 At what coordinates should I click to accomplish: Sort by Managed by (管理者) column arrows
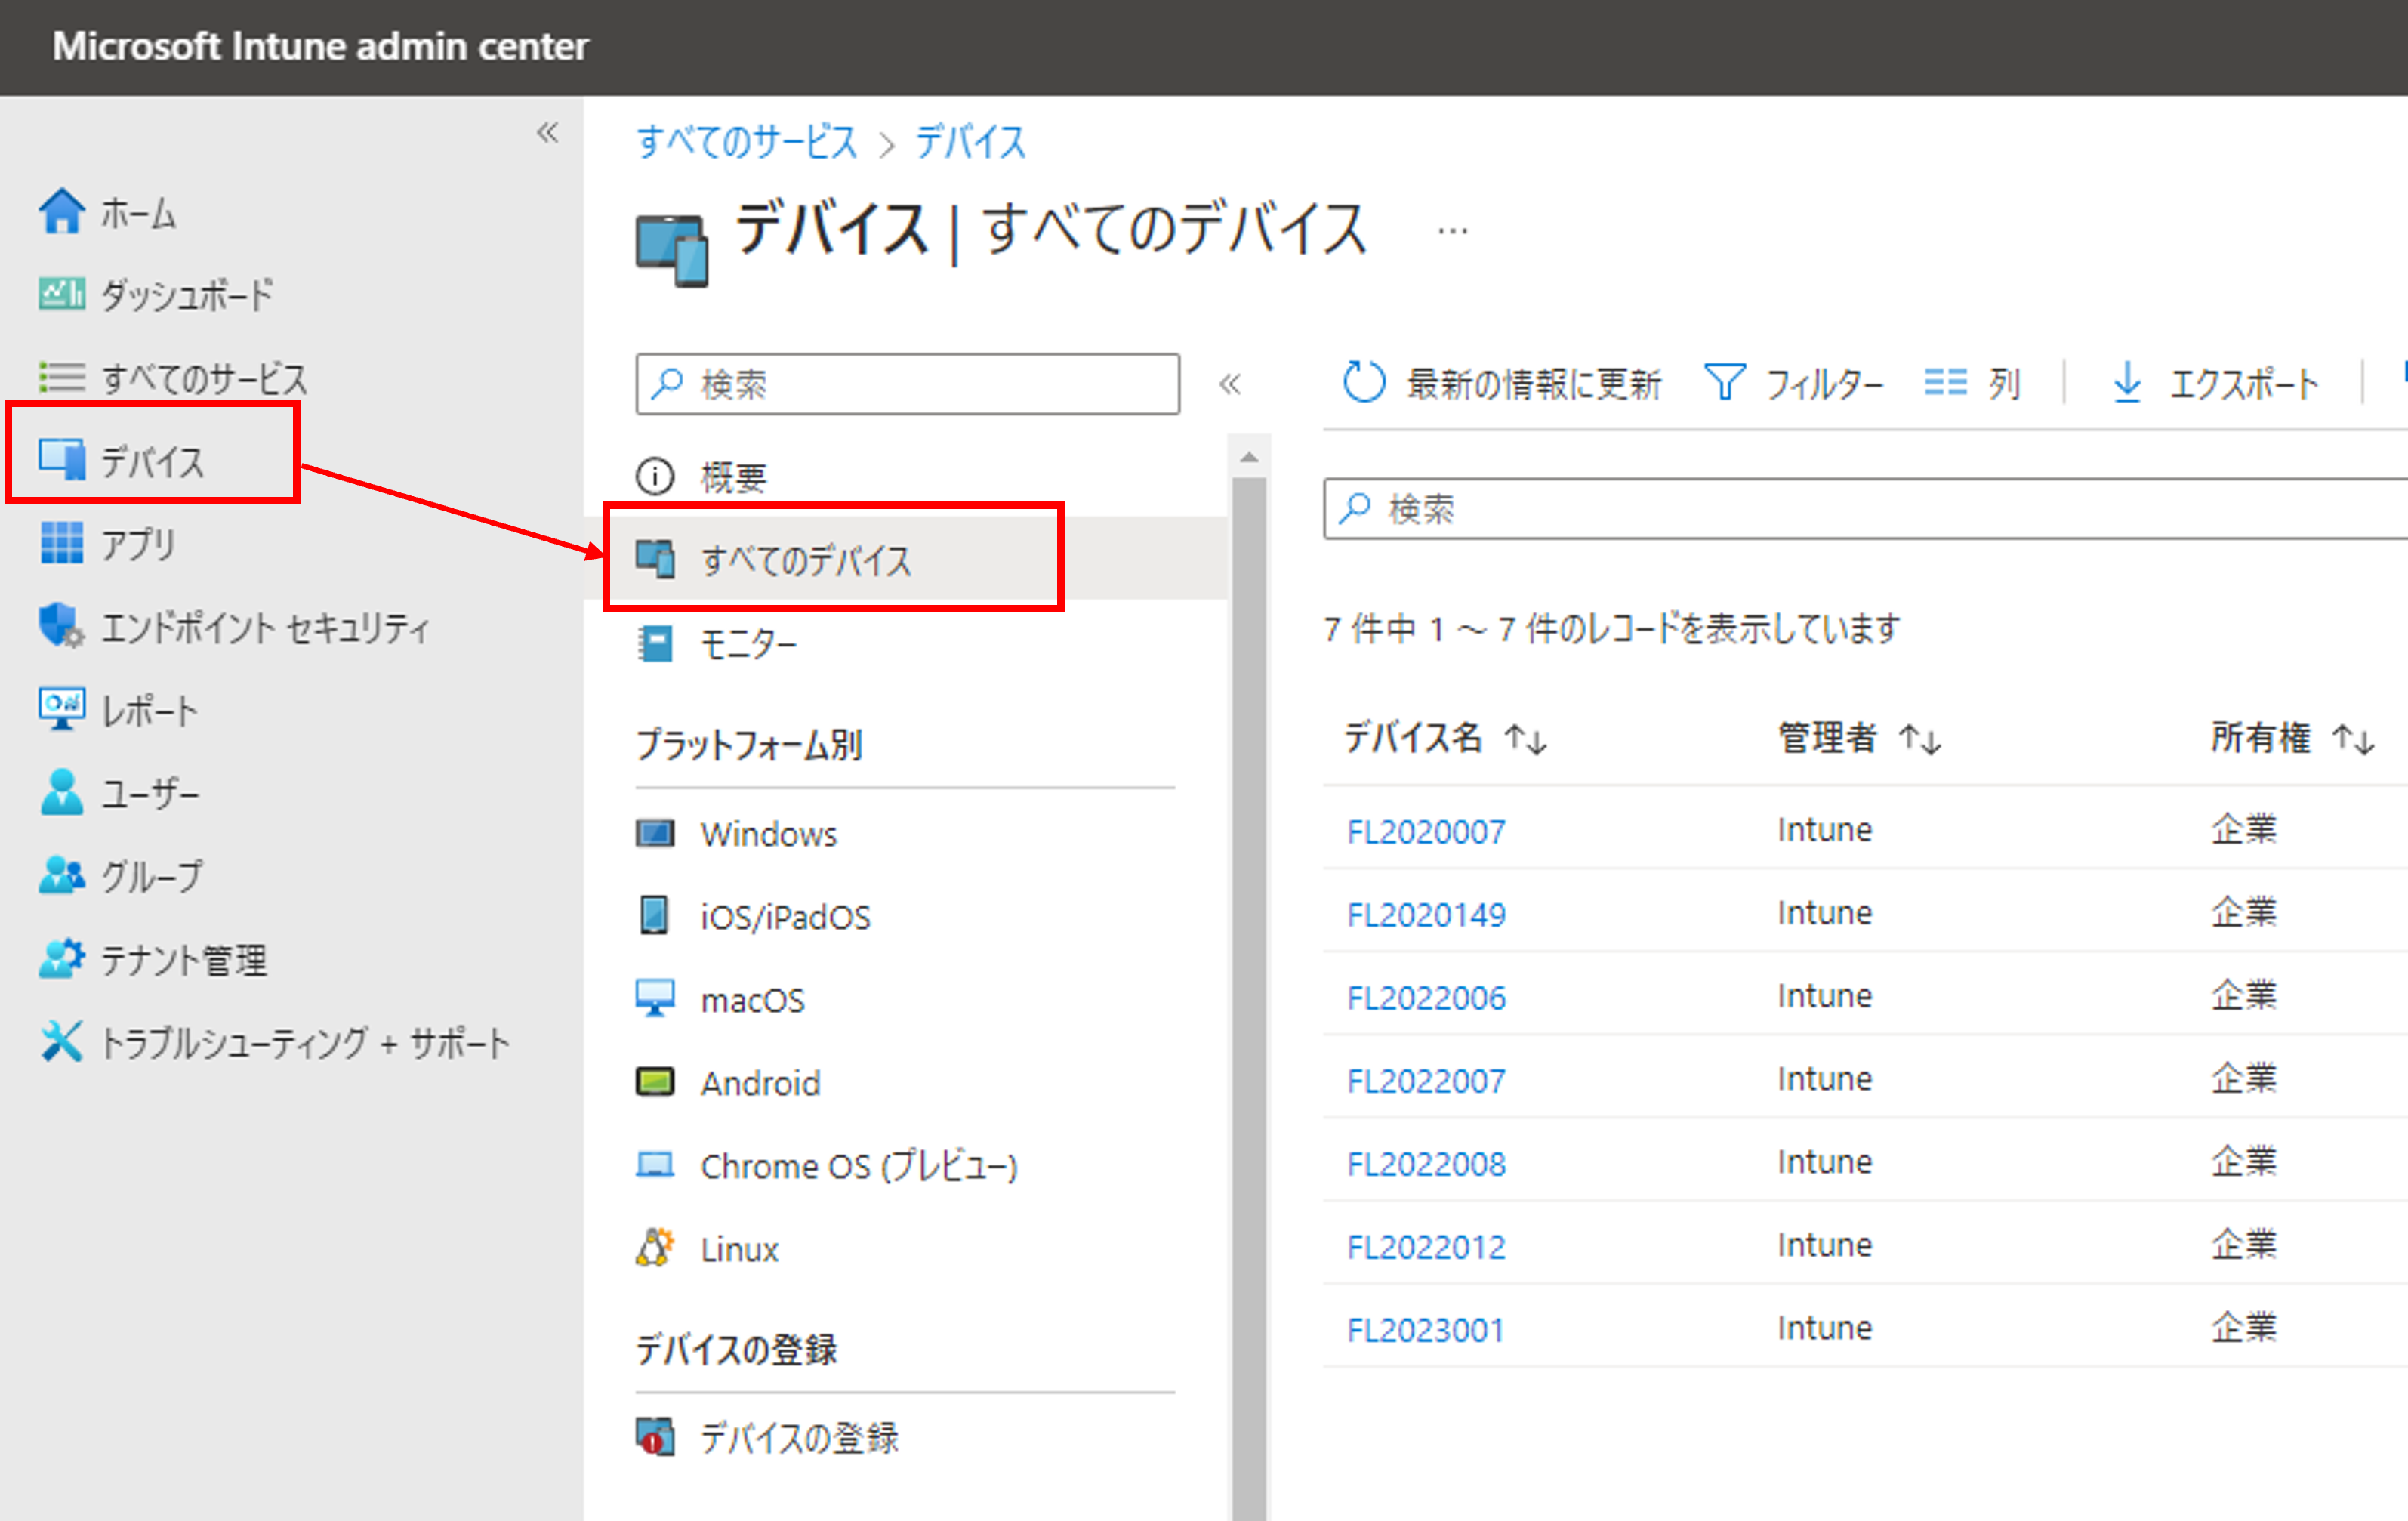pos(1920,739)
